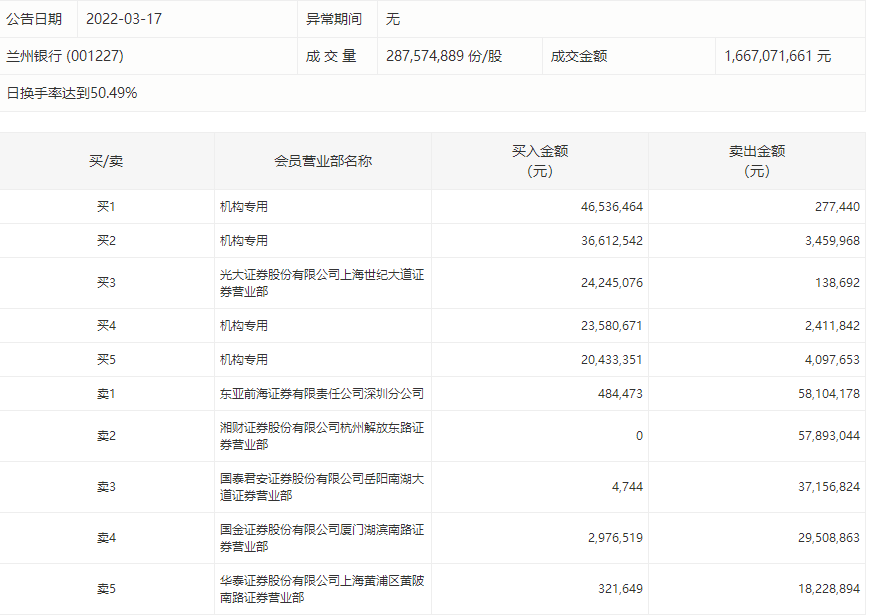
Task: Click the buy amount 46,536,464
Action: click(611, 207)
